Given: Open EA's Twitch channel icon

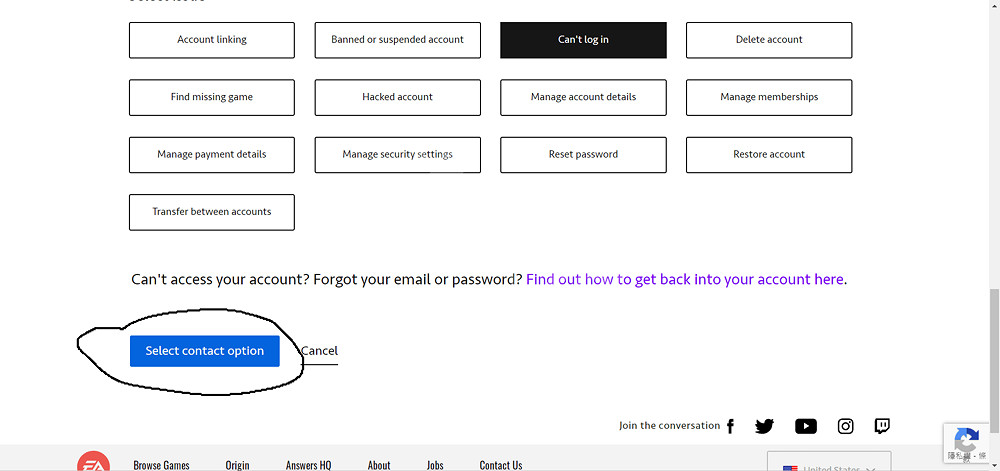Looking at the screenshot, I should tap(882, 426).
